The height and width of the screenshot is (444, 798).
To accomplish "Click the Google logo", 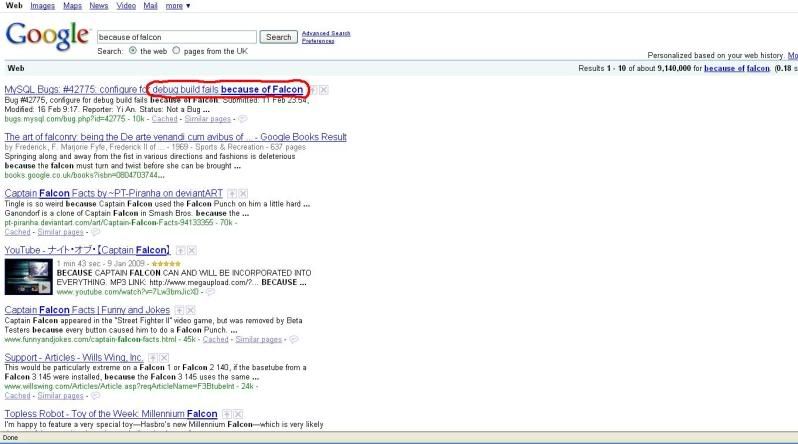I will 47,36.
